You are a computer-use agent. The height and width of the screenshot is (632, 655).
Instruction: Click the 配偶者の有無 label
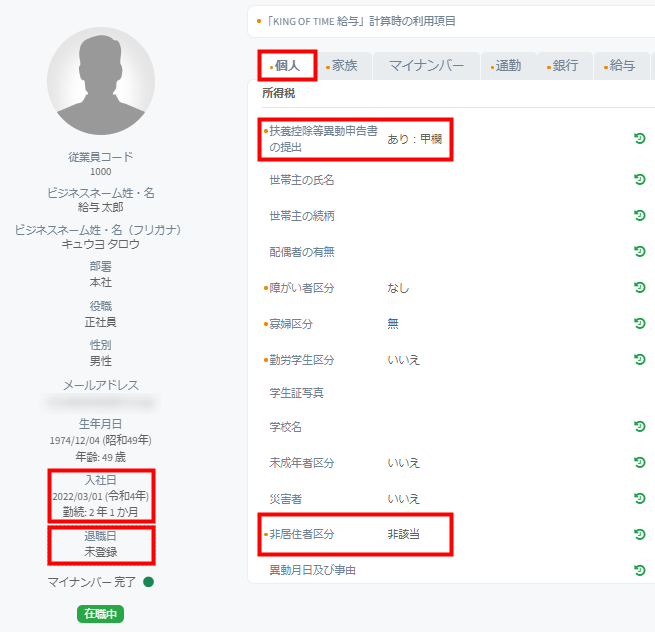302,252
